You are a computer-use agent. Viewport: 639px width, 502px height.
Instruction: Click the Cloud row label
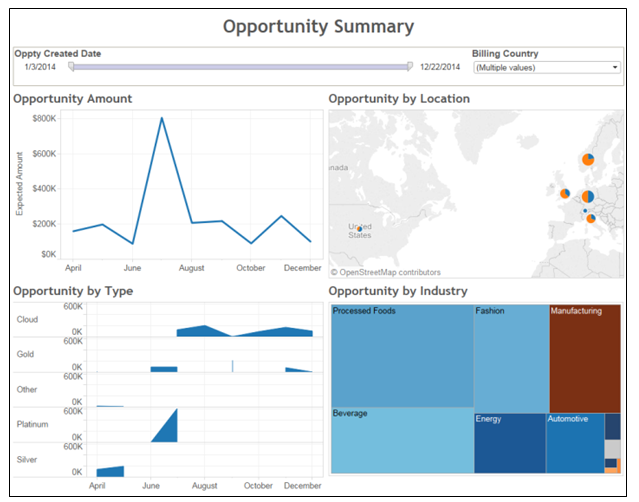(x=27, y=319)
